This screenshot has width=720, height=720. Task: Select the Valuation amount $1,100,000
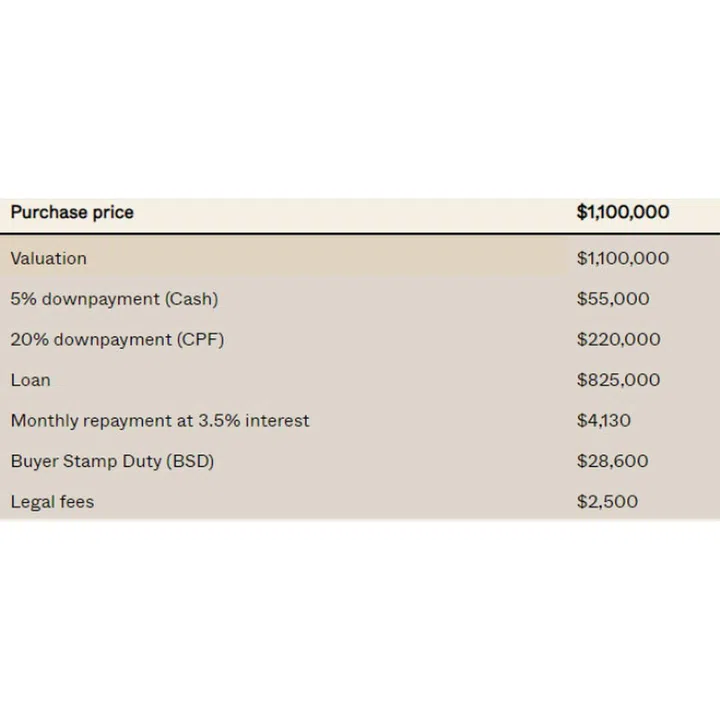pyautogui.click(x=623, y=258)
